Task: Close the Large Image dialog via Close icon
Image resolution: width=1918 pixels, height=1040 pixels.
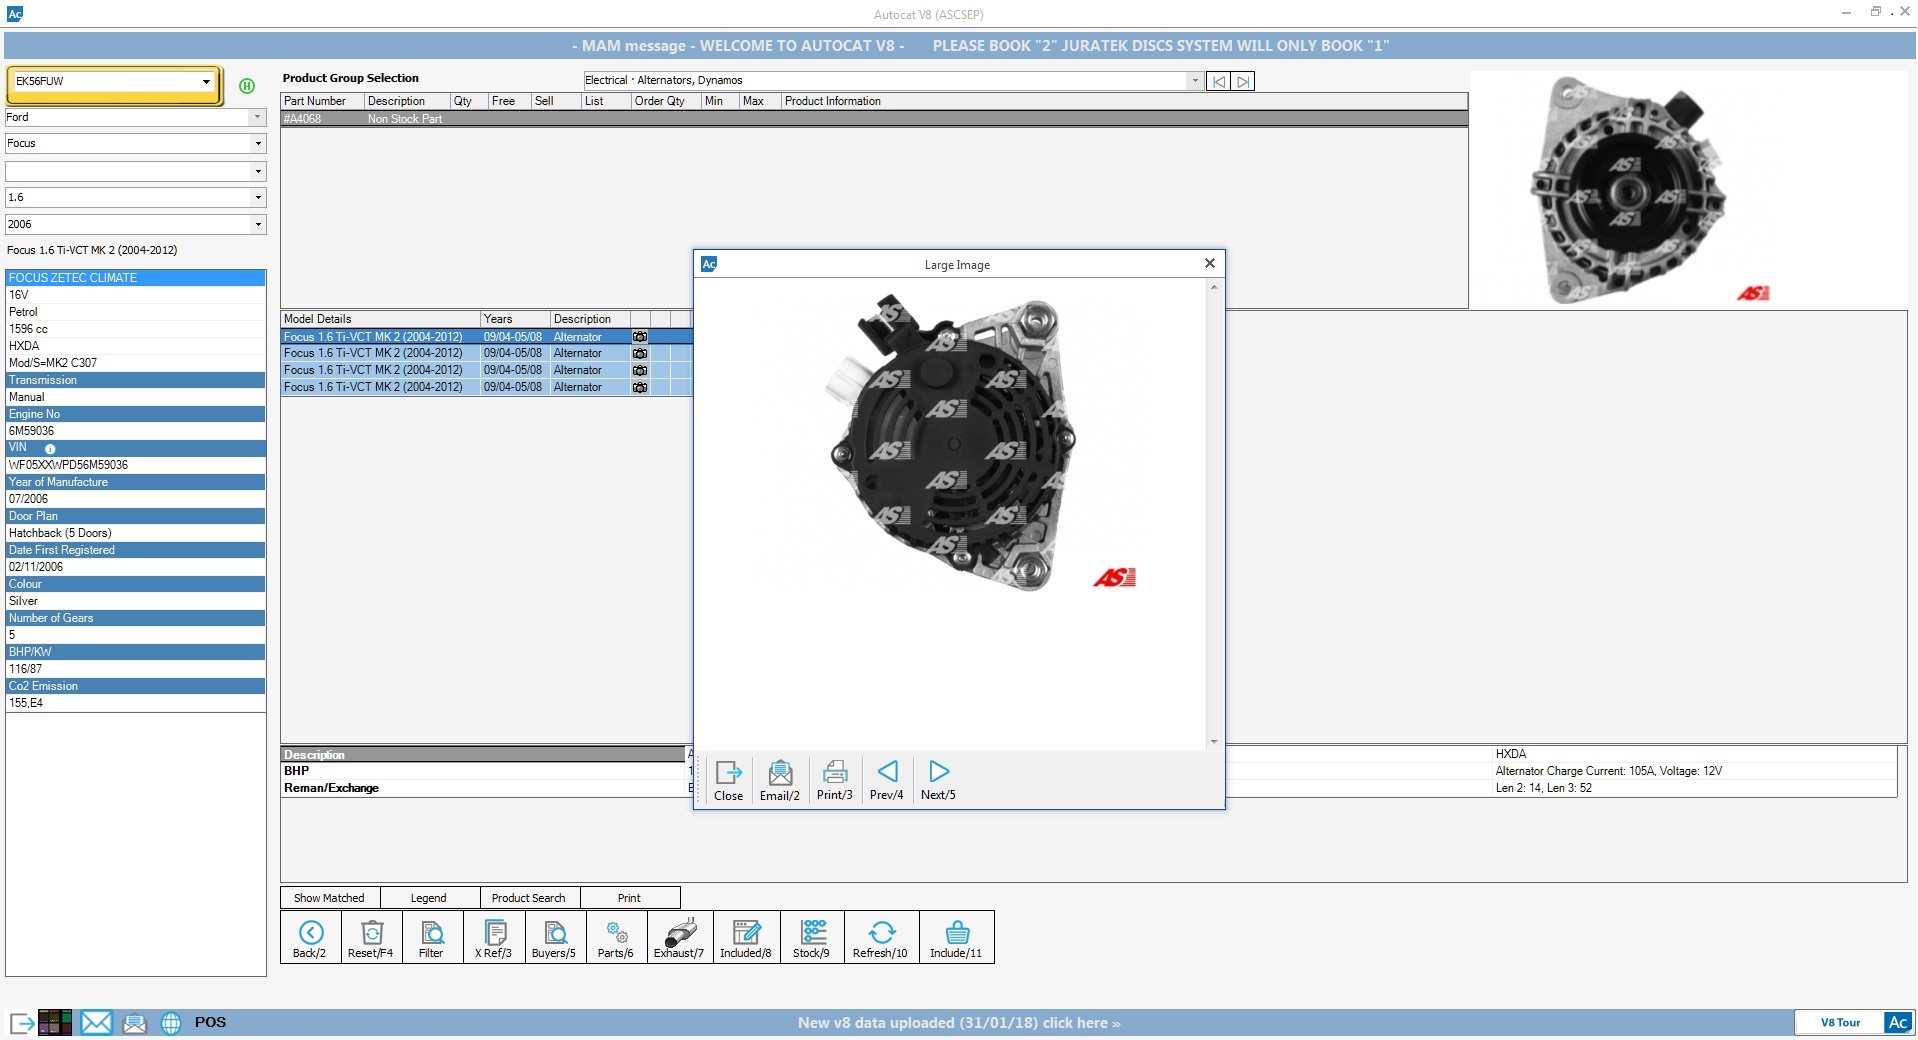Action: pos(729,780)
